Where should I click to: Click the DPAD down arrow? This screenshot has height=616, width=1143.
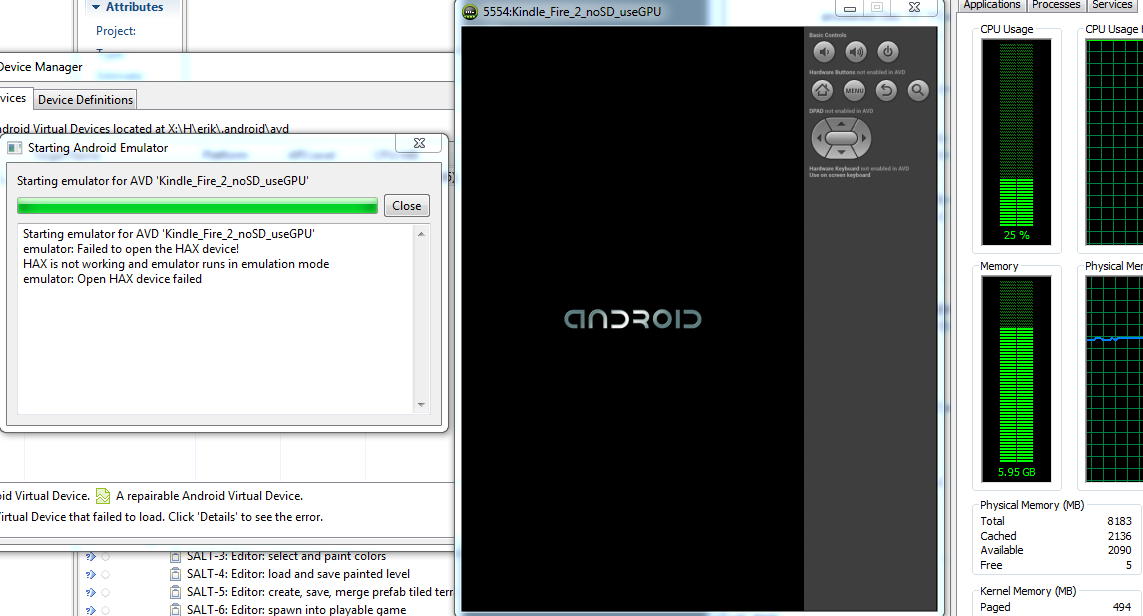(x=841, y=152)
